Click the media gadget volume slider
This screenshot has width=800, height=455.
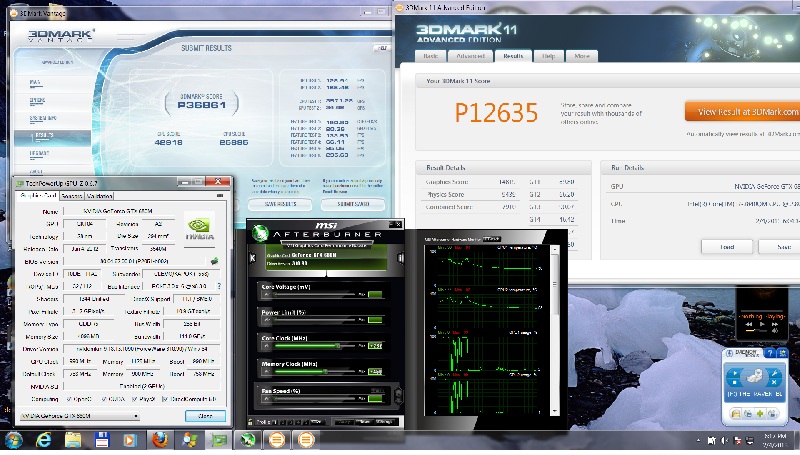(755, 332)
